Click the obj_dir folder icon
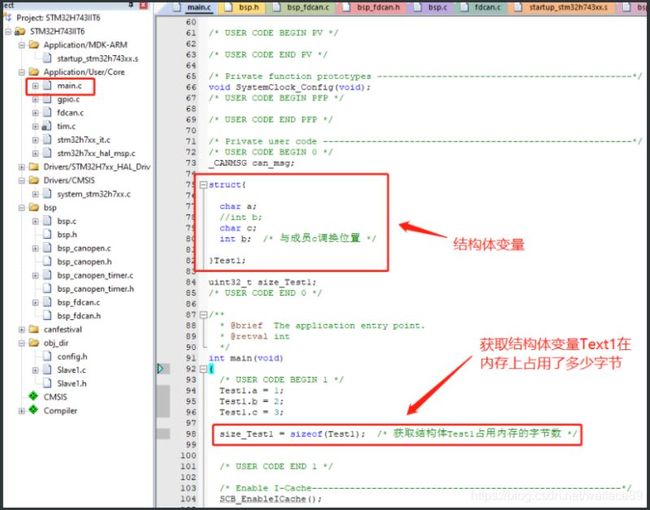The width and height of the screenshot is (650, 510). tap(34, 343)
